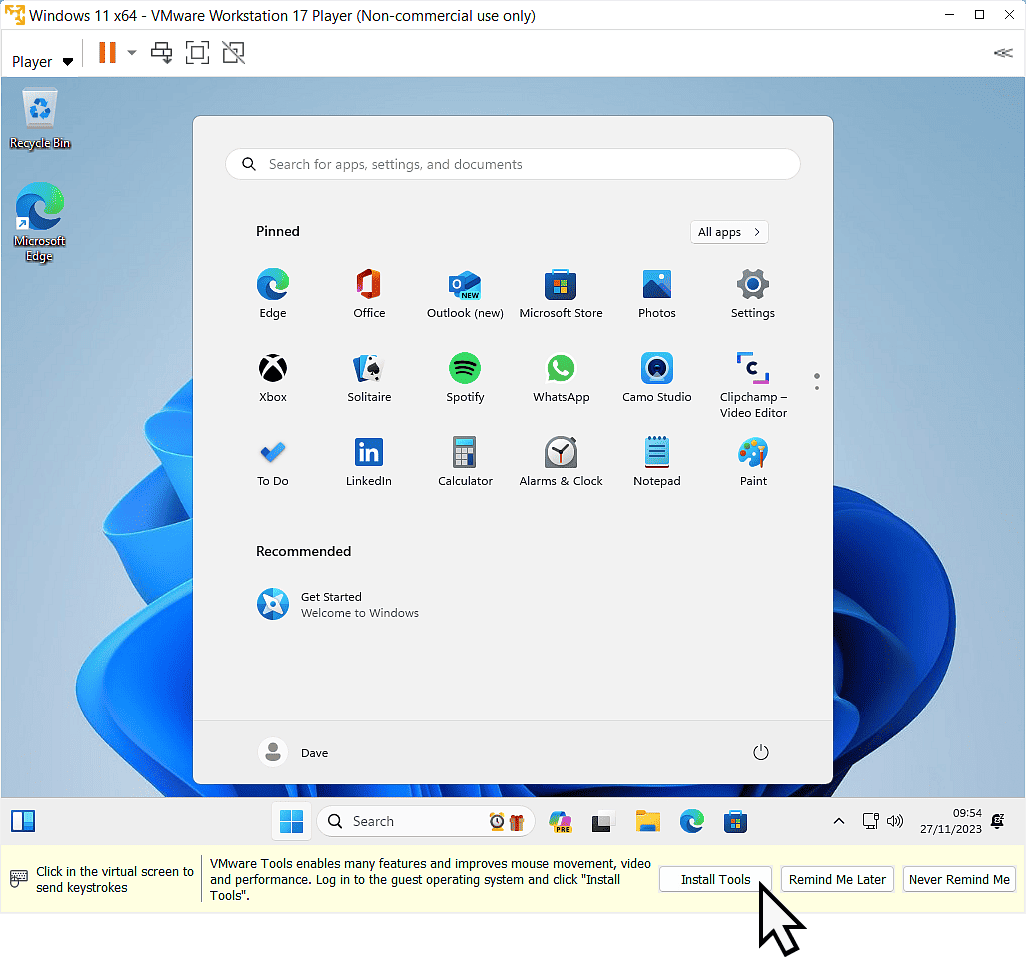Click the Search field in the Start menu

512,164
